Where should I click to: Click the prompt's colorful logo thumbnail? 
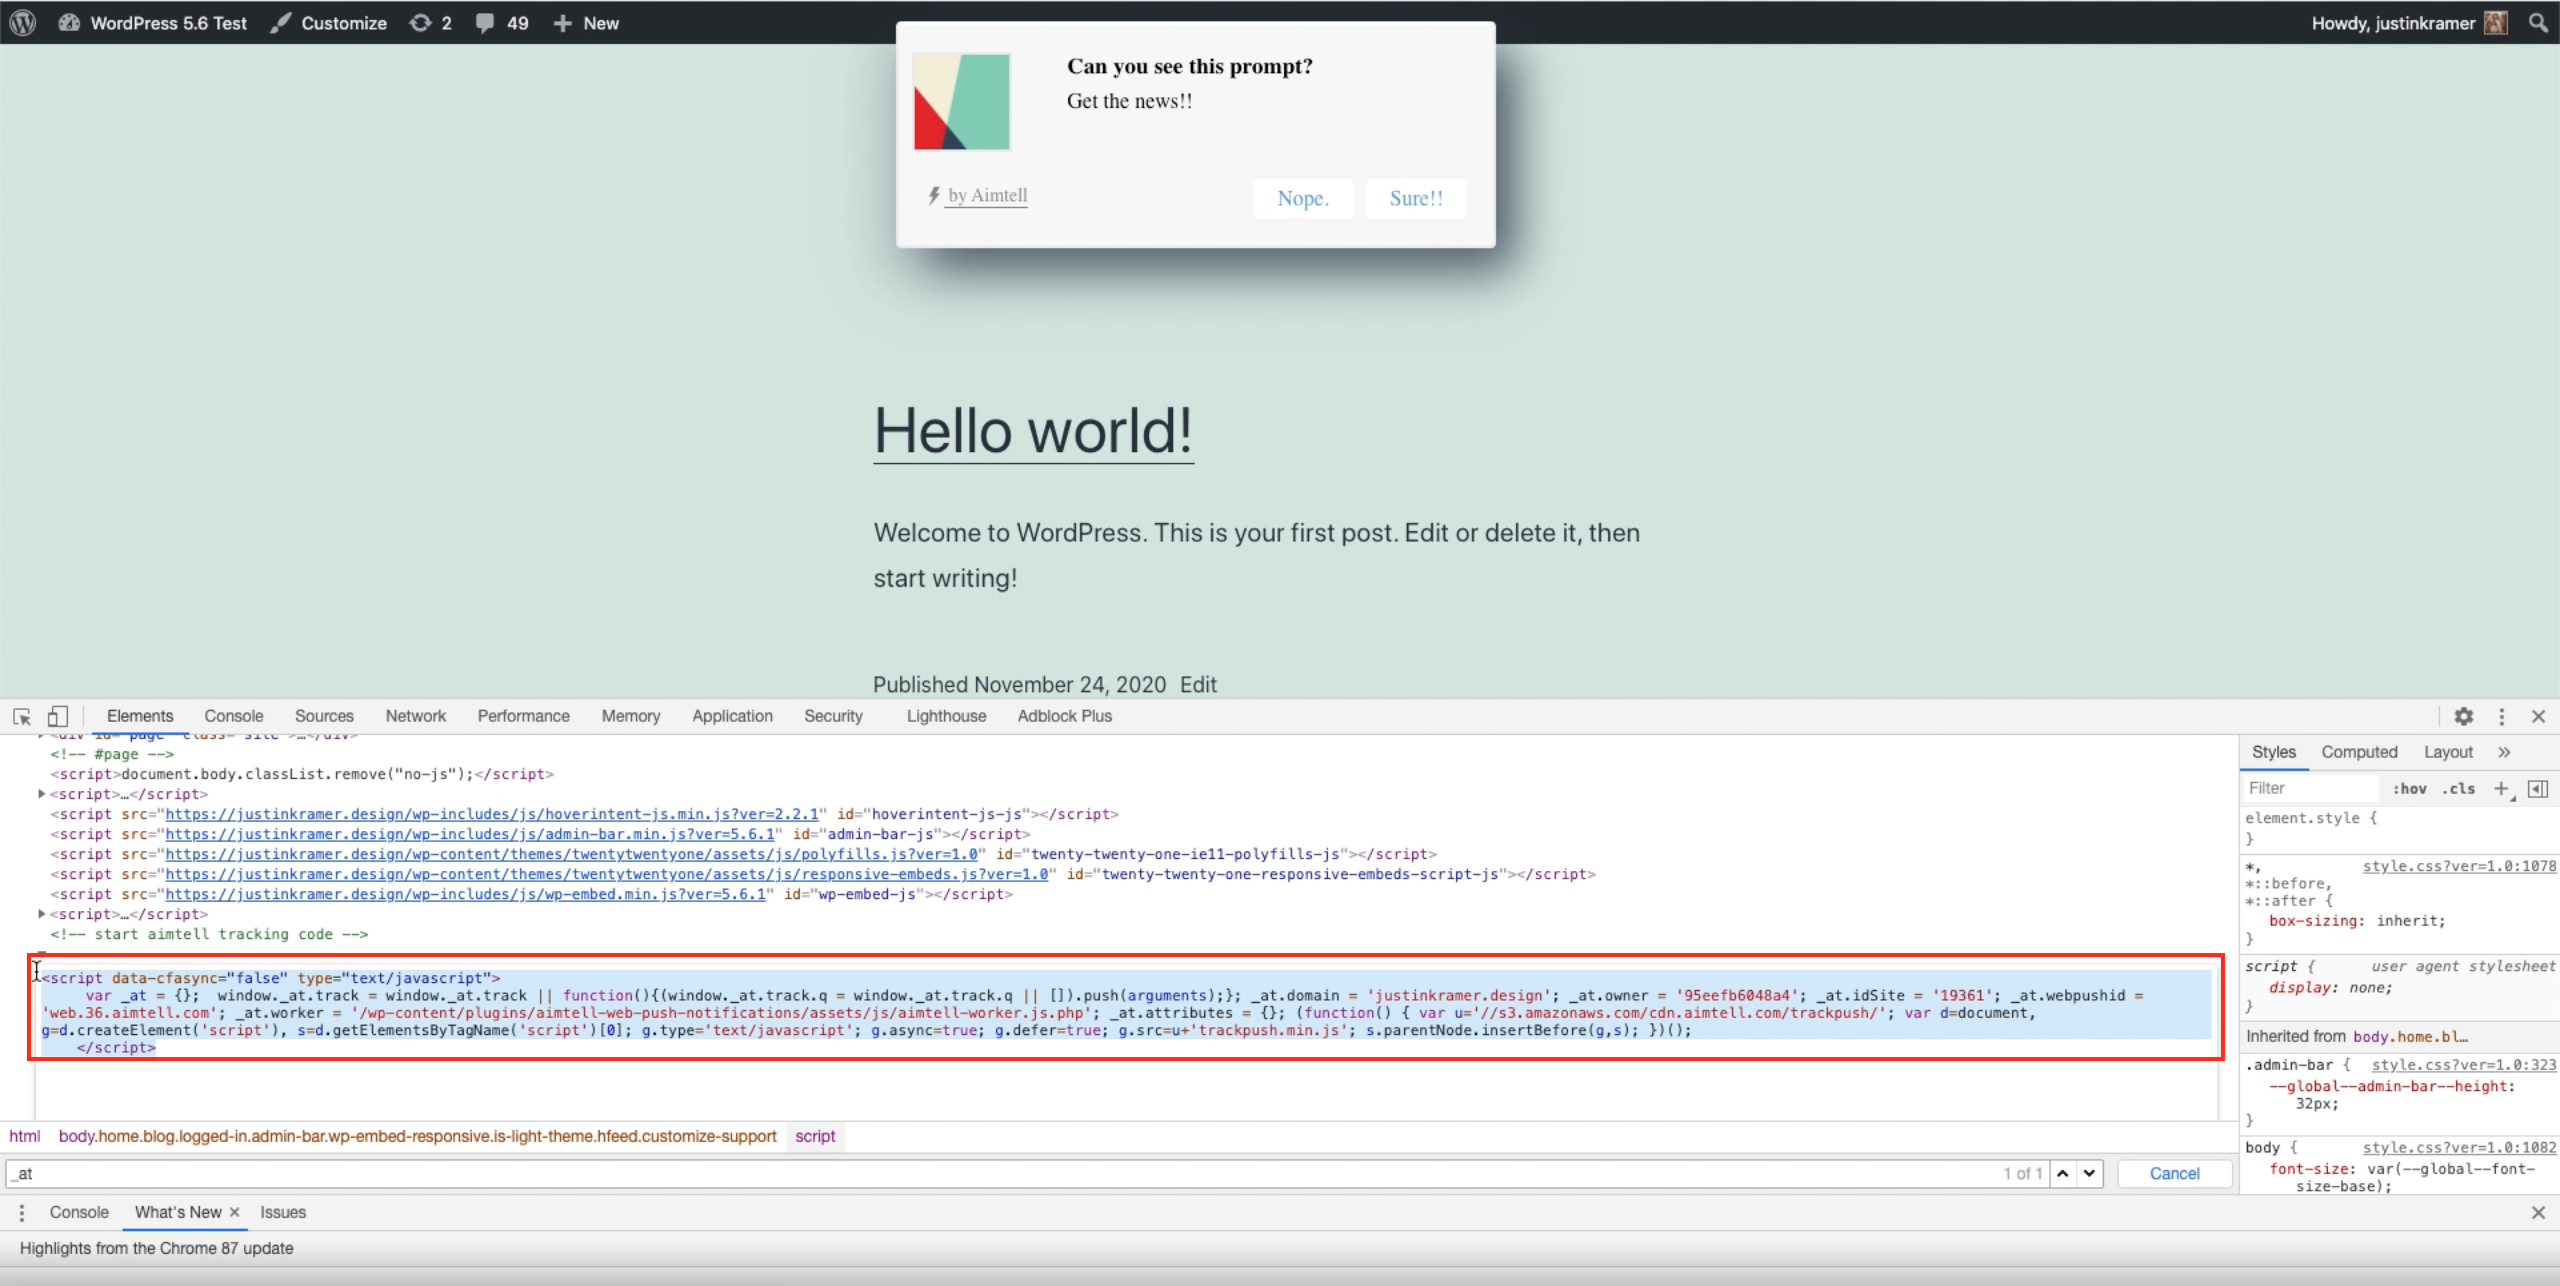961,102
